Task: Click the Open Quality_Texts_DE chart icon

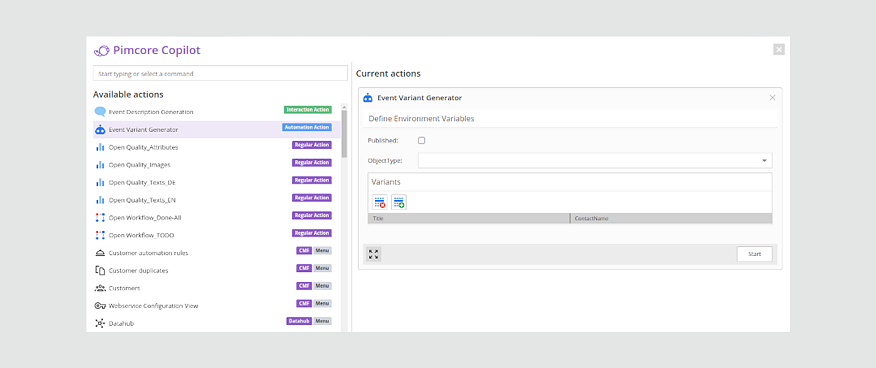Action: tap(100, 183)
